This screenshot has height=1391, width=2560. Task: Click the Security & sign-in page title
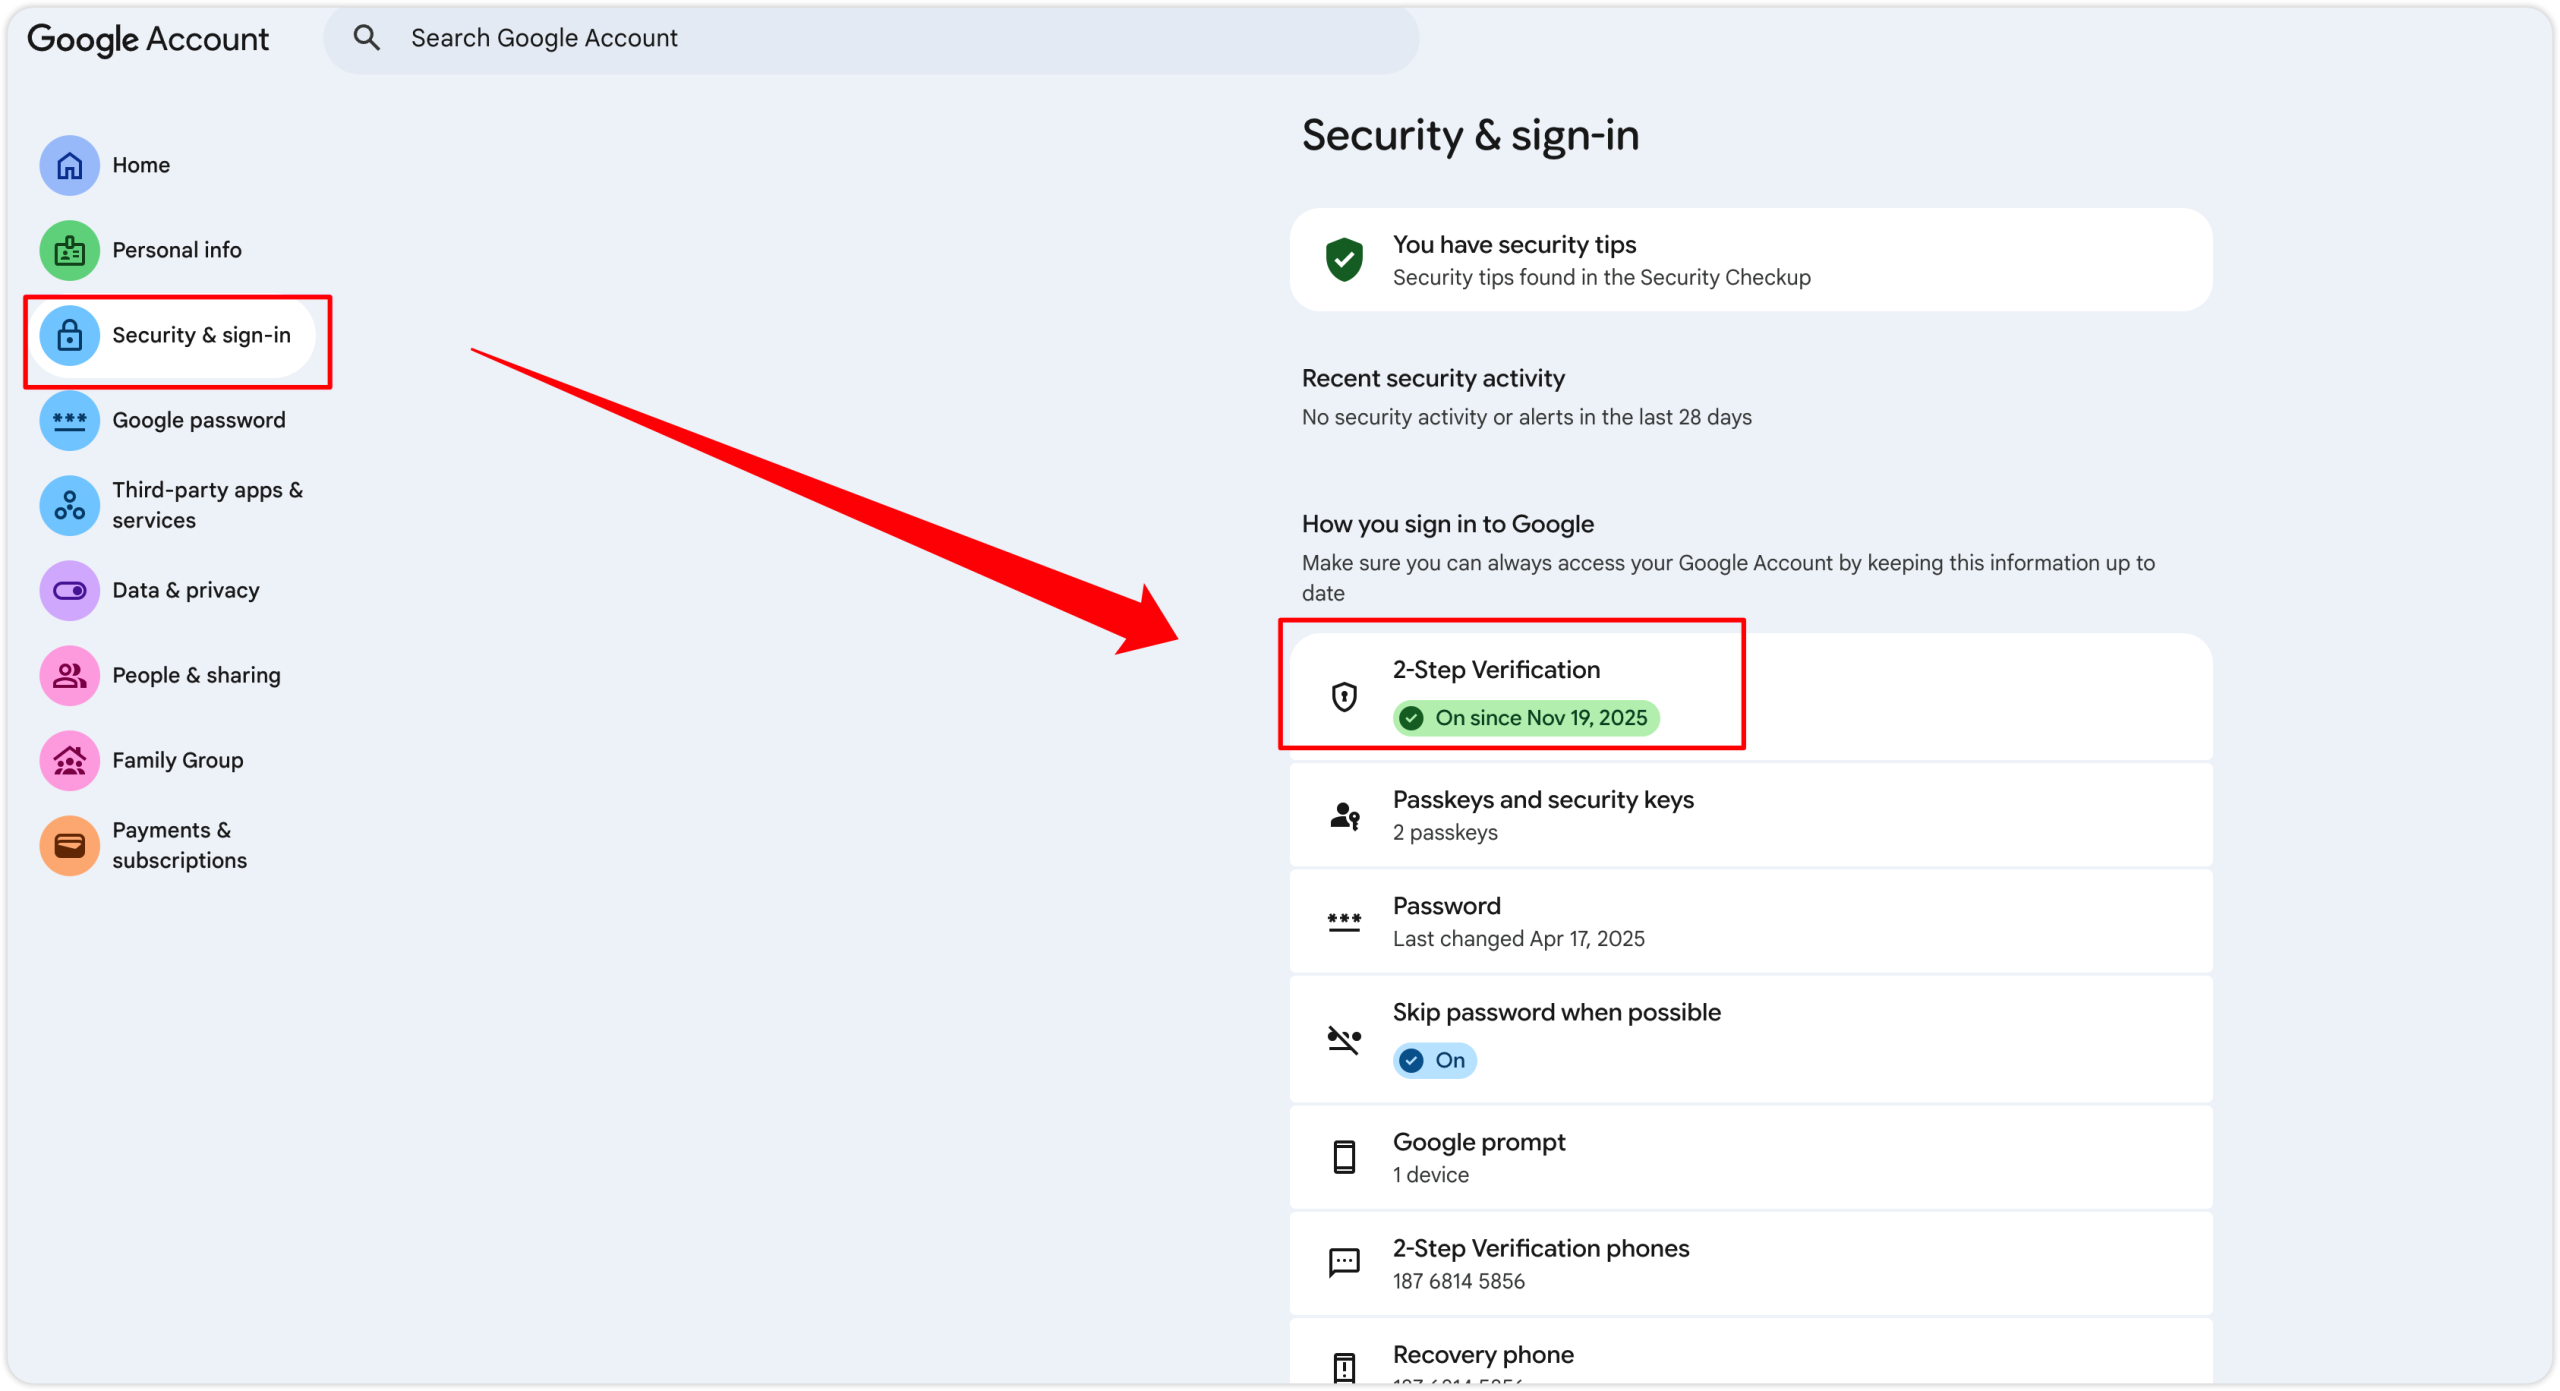point(1470,135)
